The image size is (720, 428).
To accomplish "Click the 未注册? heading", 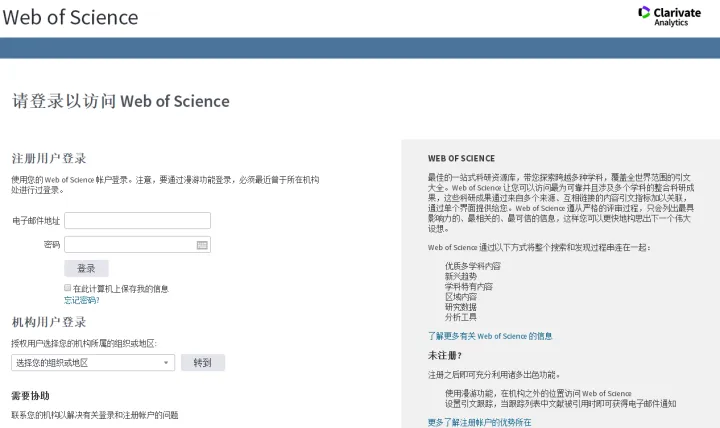I will 445,355.
